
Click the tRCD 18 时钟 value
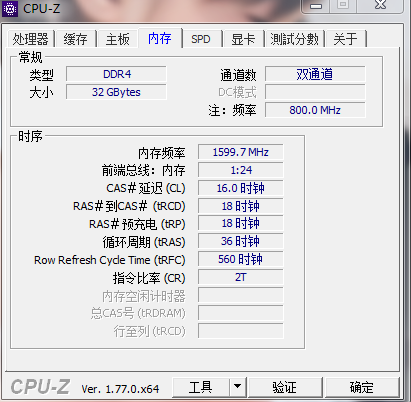point(241,206)
